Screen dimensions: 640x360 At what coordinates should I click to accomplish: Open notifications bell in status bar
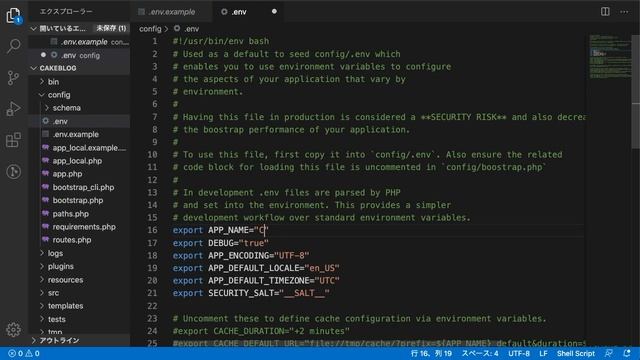[627, 353]
